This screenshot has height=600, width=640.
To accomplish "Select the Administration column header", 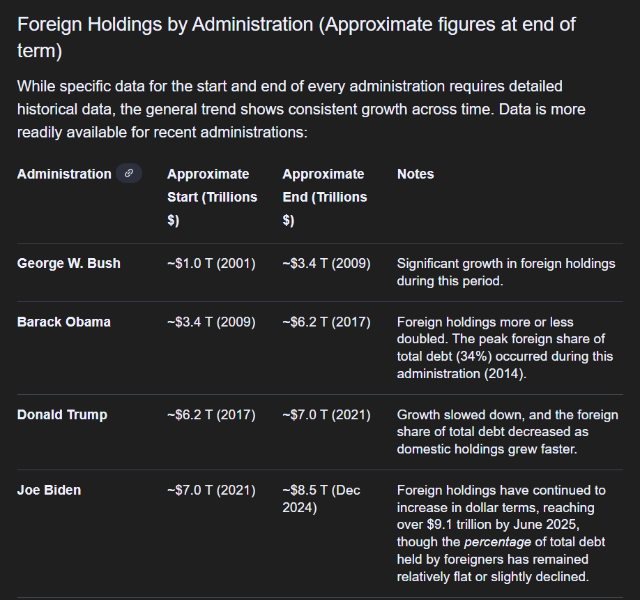I will tap(64, 174).
